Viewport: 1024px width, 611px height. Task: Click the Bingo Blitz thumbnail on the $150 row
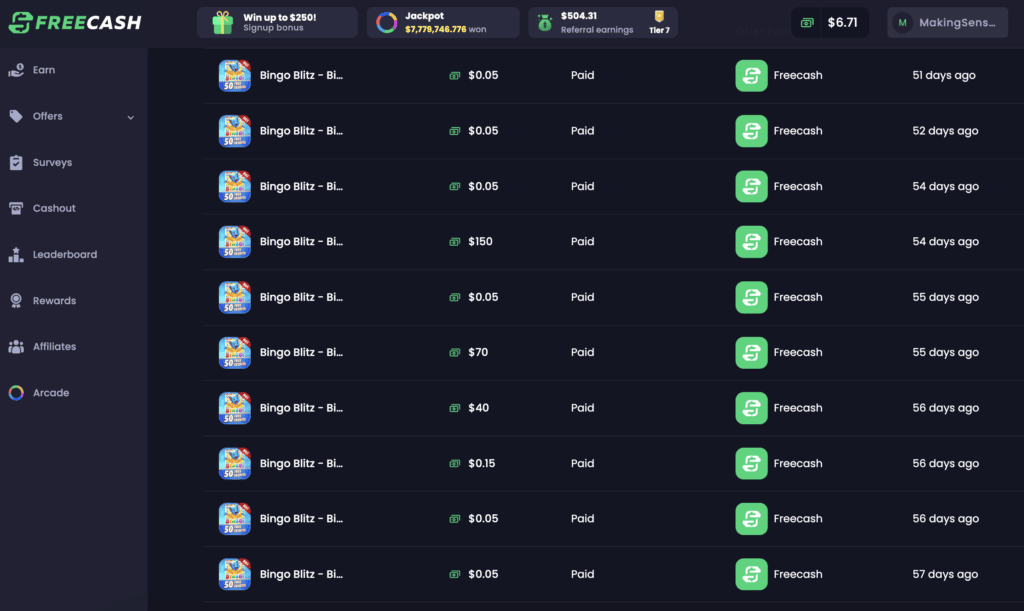[x=235, y=241]
